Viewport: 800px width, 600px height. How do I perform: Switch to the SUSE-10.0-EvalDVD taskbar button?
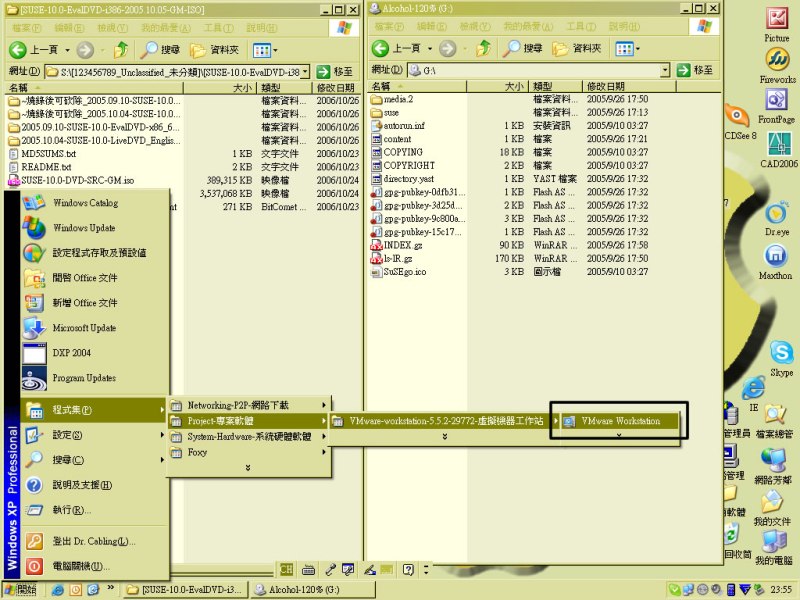point(185,590)
